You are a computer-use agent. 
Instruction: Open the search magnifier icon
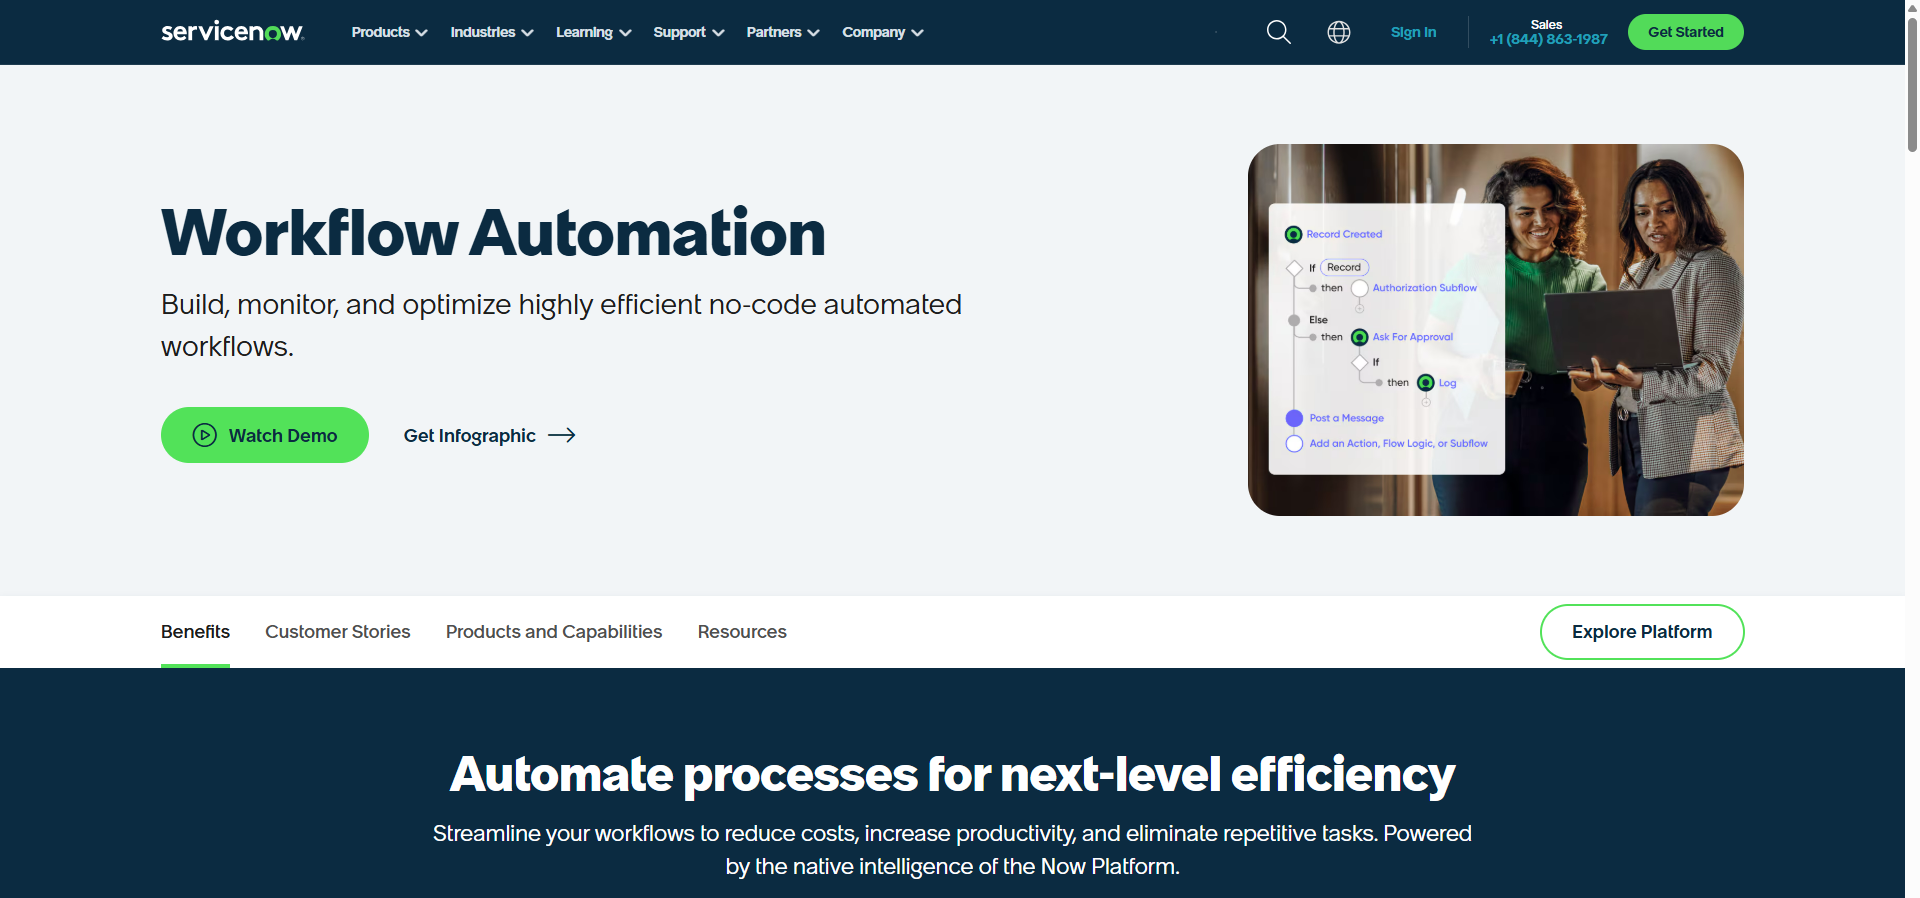(x=1278, y=32)
